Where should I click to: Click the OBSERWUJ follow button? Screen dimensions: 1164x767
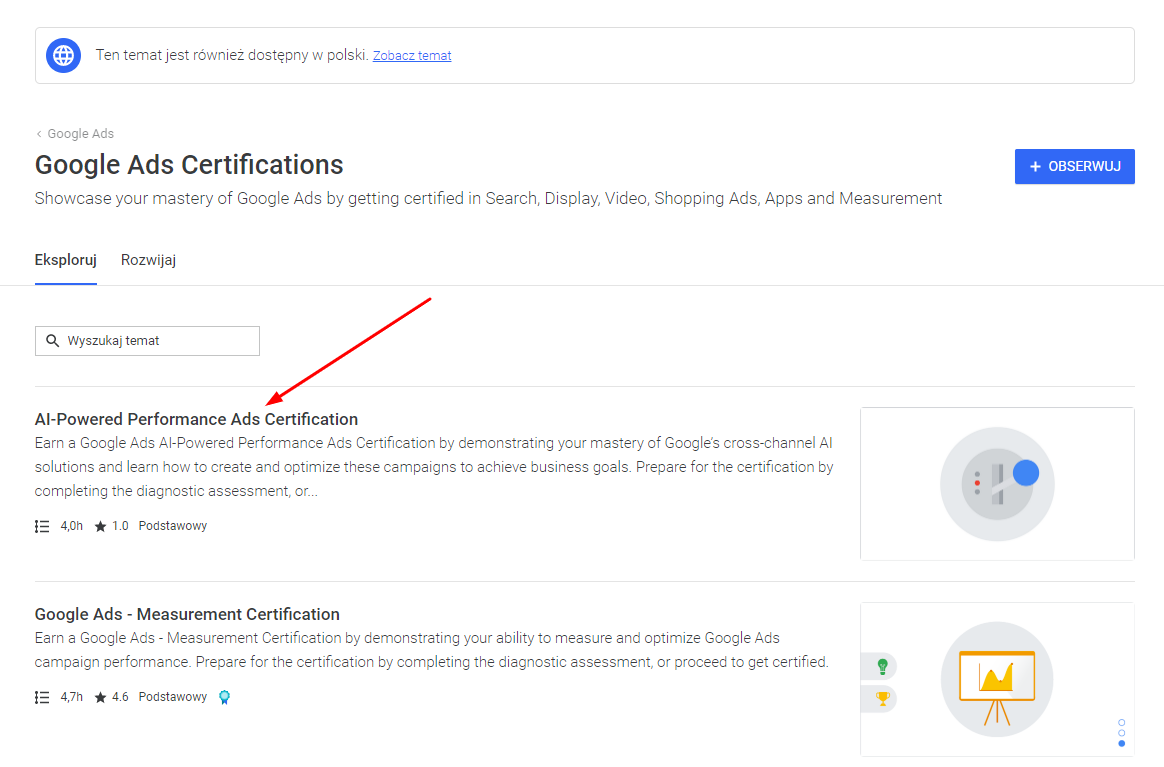[1074, 166]
